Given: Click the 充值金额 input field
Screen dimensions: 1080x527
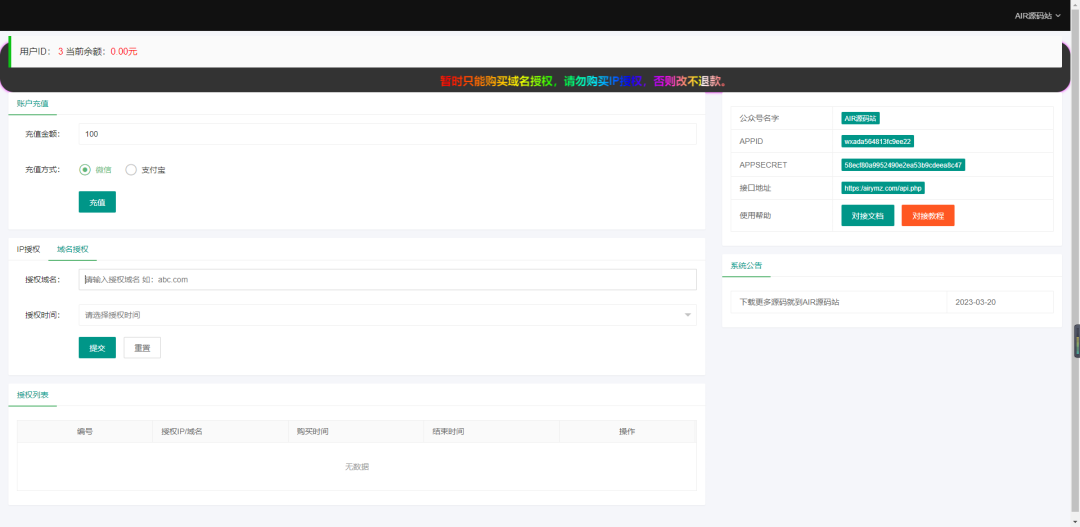Looking at the screenshot, I should click(387, 134).
